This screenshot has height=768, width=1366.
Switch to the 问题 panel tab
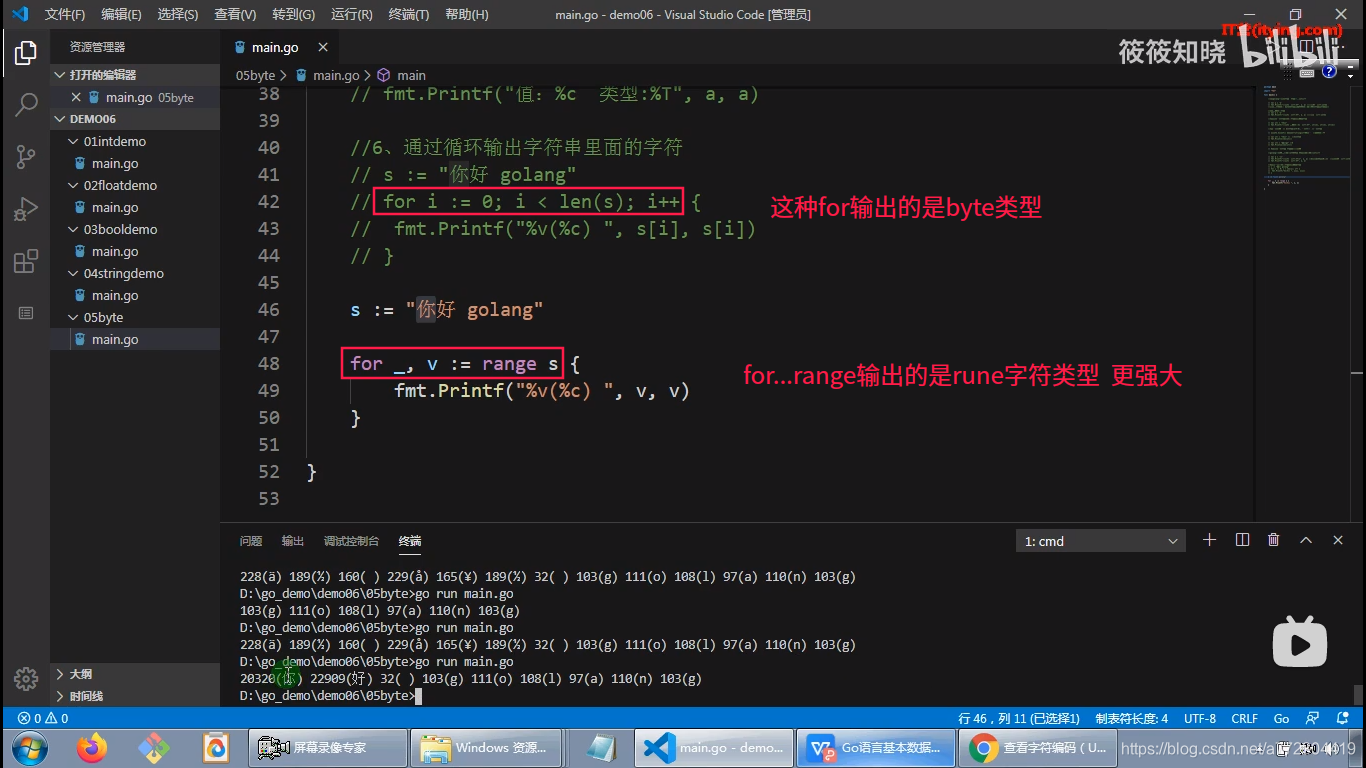tap(251, 541)
